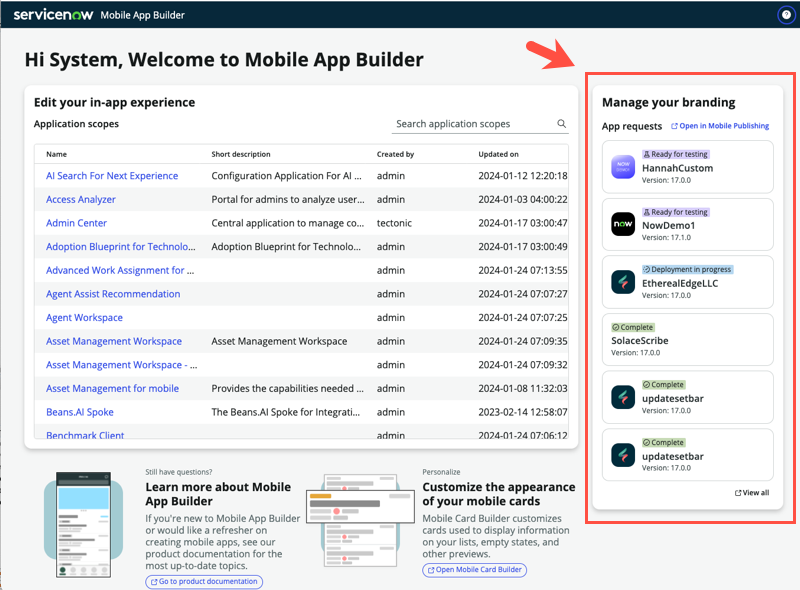Screen dimensions: 800x590
Task: Click the phone illustration for documentation
Action: coord(84,525)
